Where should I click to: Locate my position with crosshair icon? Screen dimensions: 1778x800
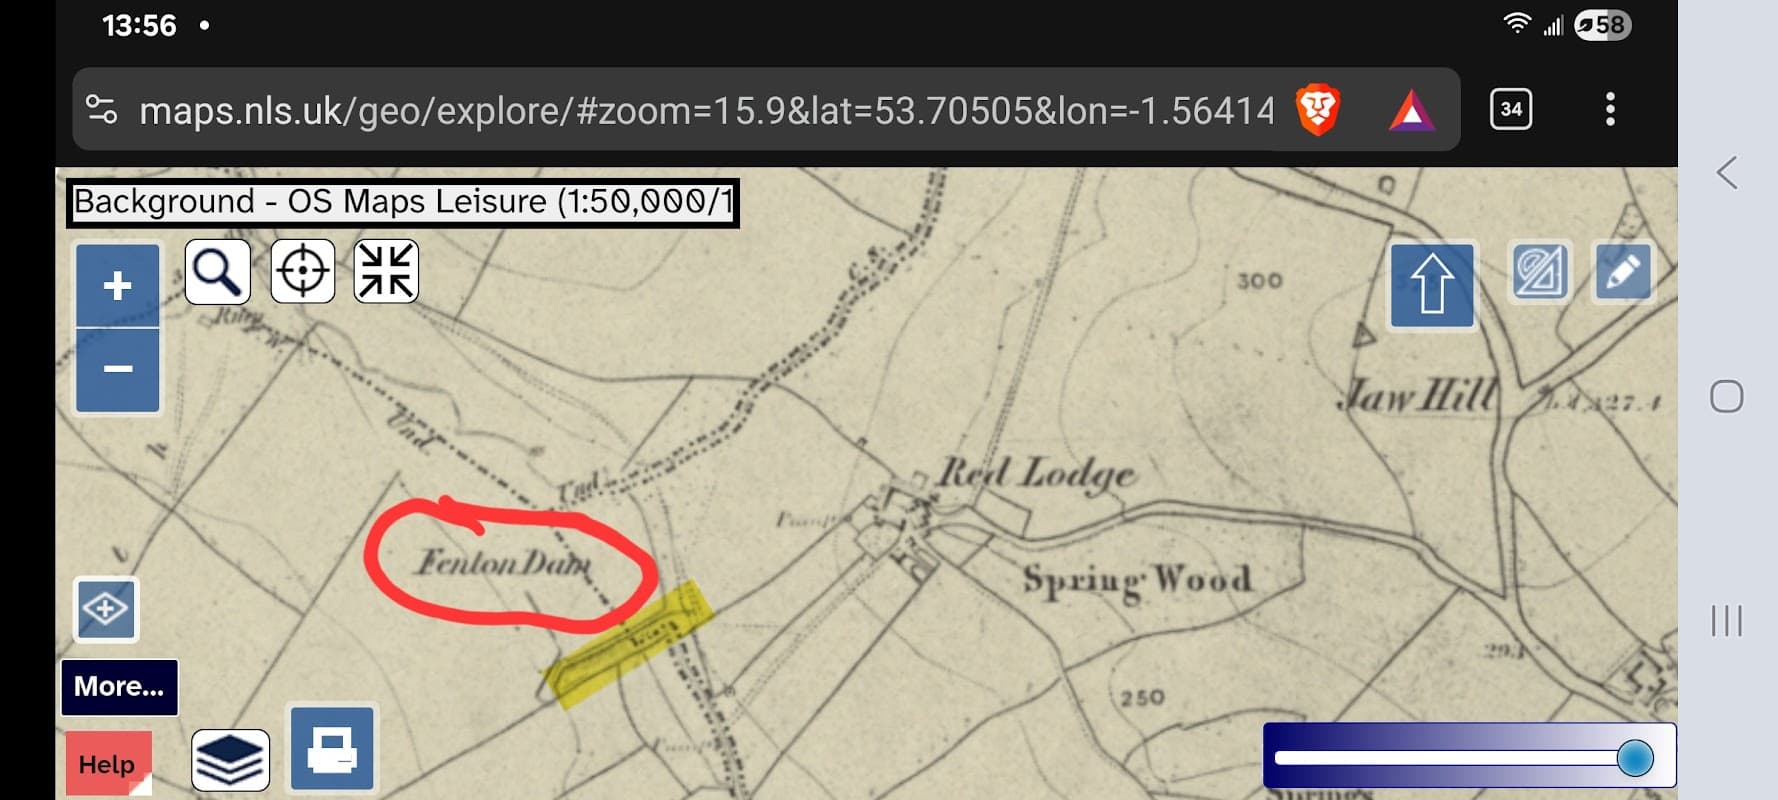[x=302, y=271]
